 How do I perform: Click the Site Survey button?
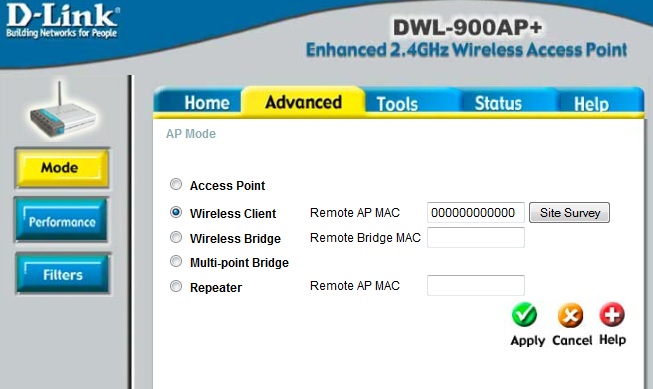pos(569,213)
